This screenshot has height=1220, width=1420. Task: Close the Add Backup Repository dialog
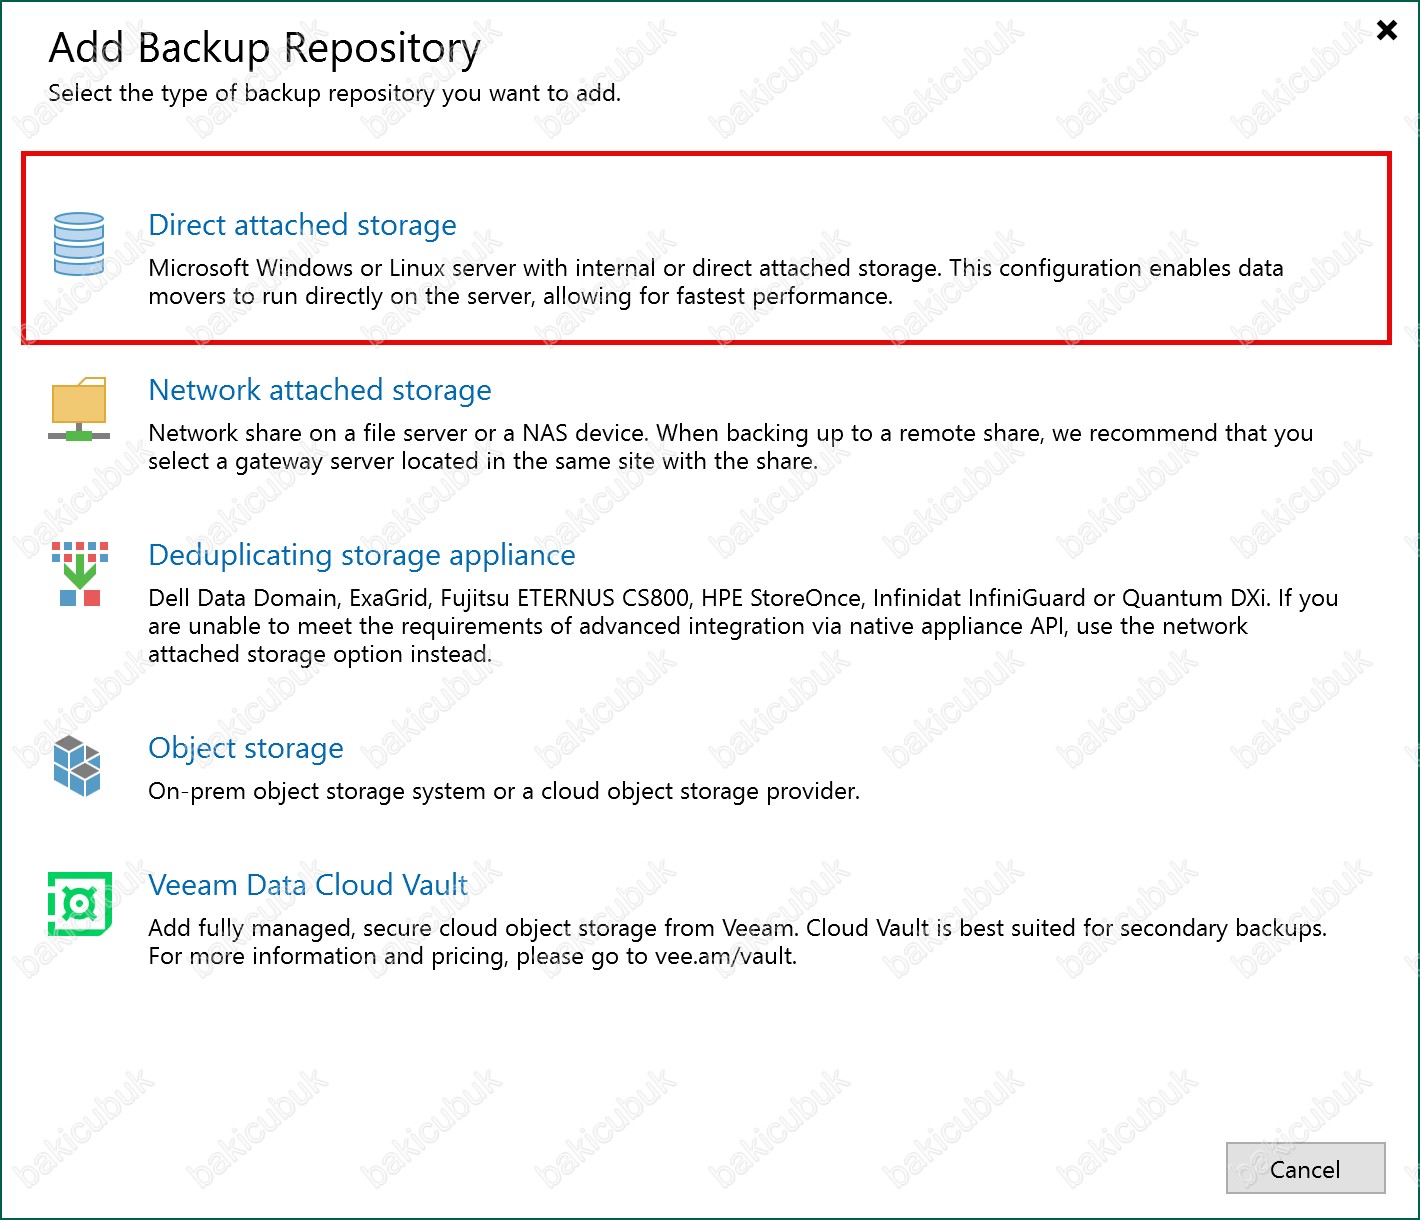[x=1387, y=30]
